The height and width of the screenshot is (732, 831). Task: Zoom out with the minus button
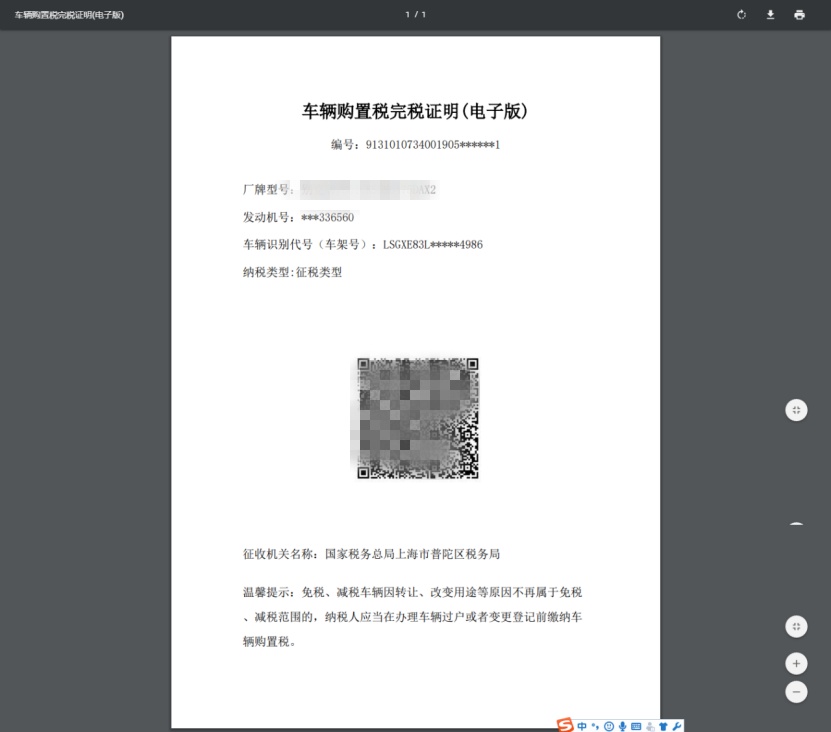coord(796,692)
